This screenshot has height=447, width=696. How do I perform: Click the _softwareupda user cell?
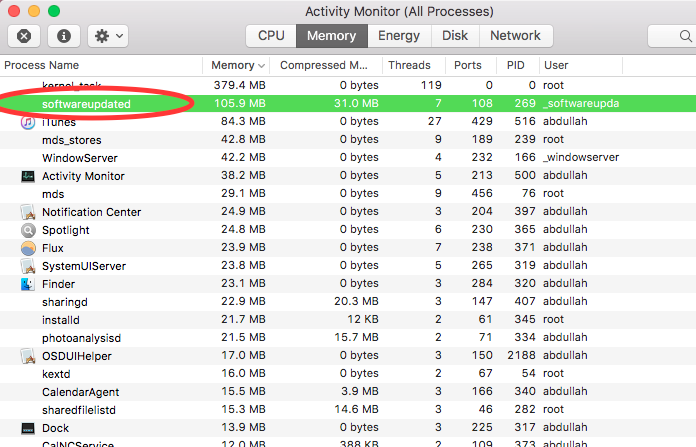pos(581,103)
